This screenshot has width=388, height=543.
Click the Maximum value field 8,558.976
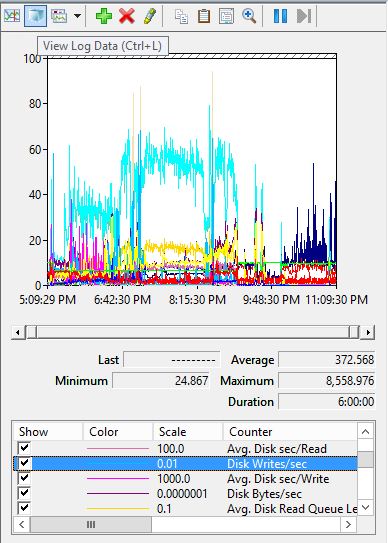pyautogui.click(x=326, y=381)
